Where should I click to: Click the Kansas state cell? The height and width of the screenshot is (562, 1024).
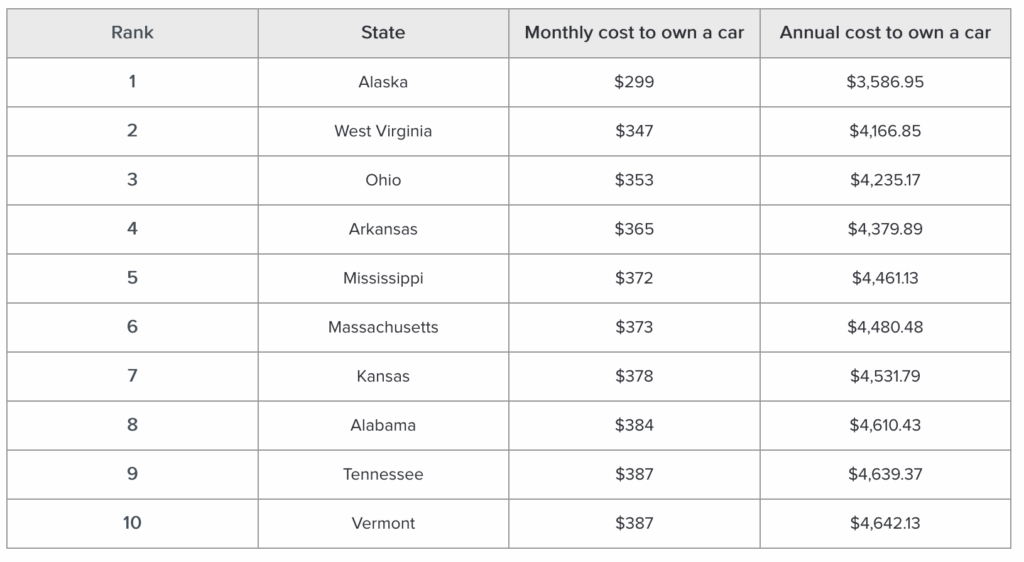[x=383, y=376]
